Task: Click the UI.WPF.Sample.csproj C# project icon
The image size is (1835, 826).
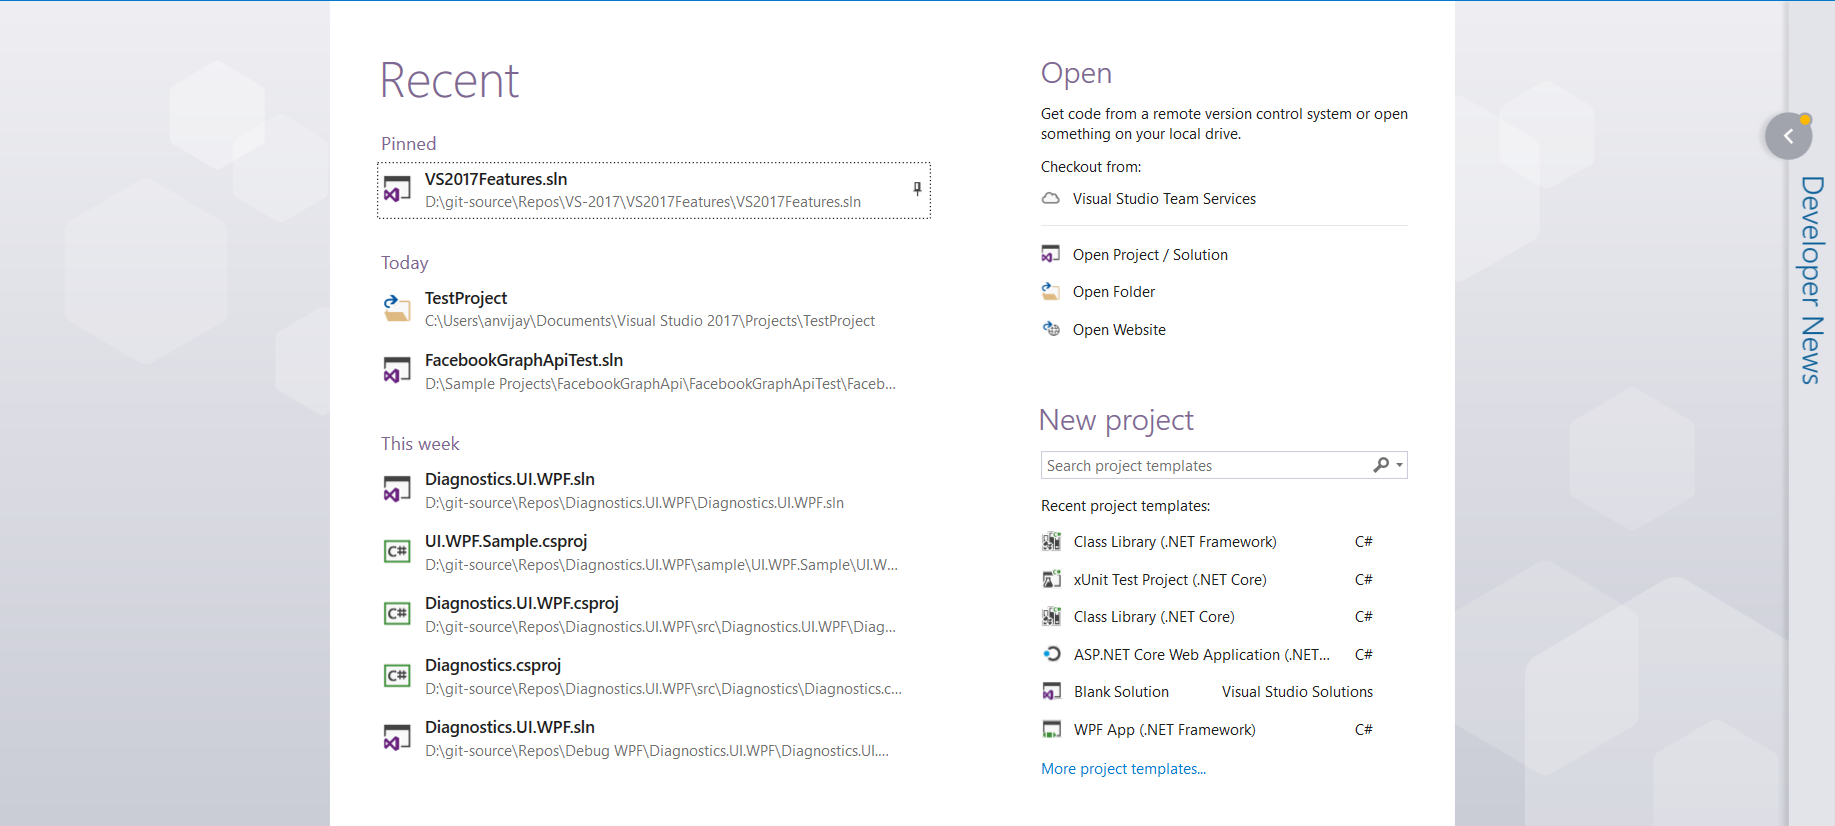Action: (397, 551)
